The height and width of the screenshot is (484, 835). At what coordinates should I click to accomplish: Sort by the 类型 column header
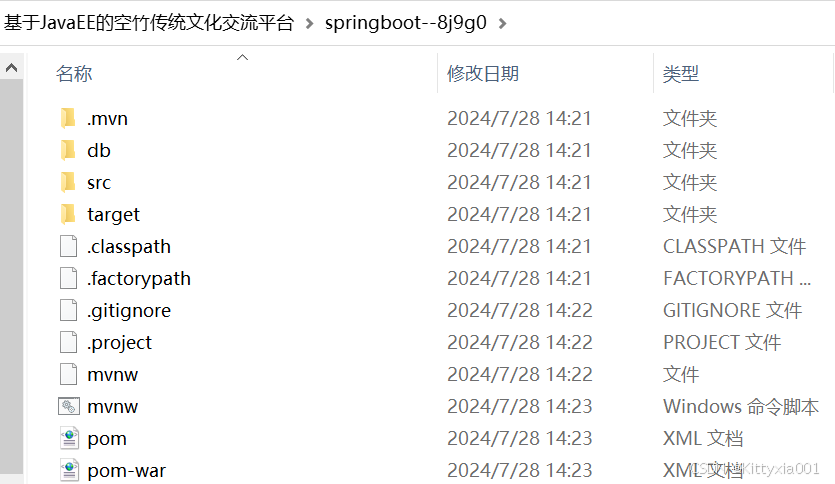pyautogui.click(x=681, y=73)
